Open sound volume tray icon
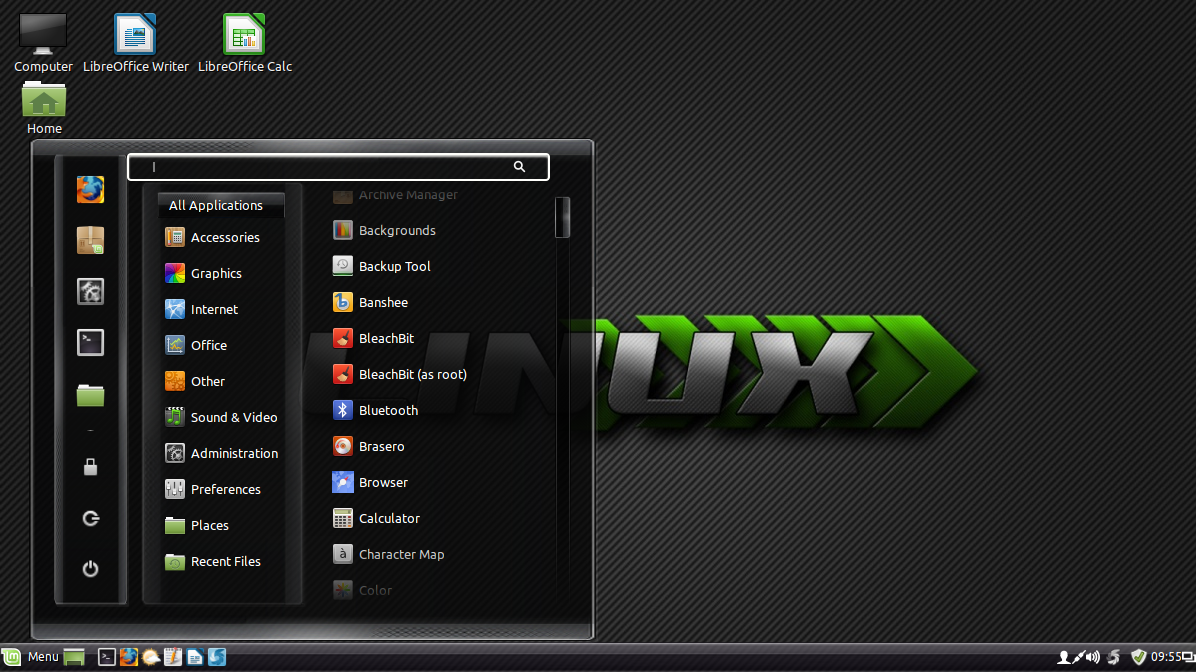Image resolution: width=1196 pixels, height=672 pixels. coord(1093,657)
